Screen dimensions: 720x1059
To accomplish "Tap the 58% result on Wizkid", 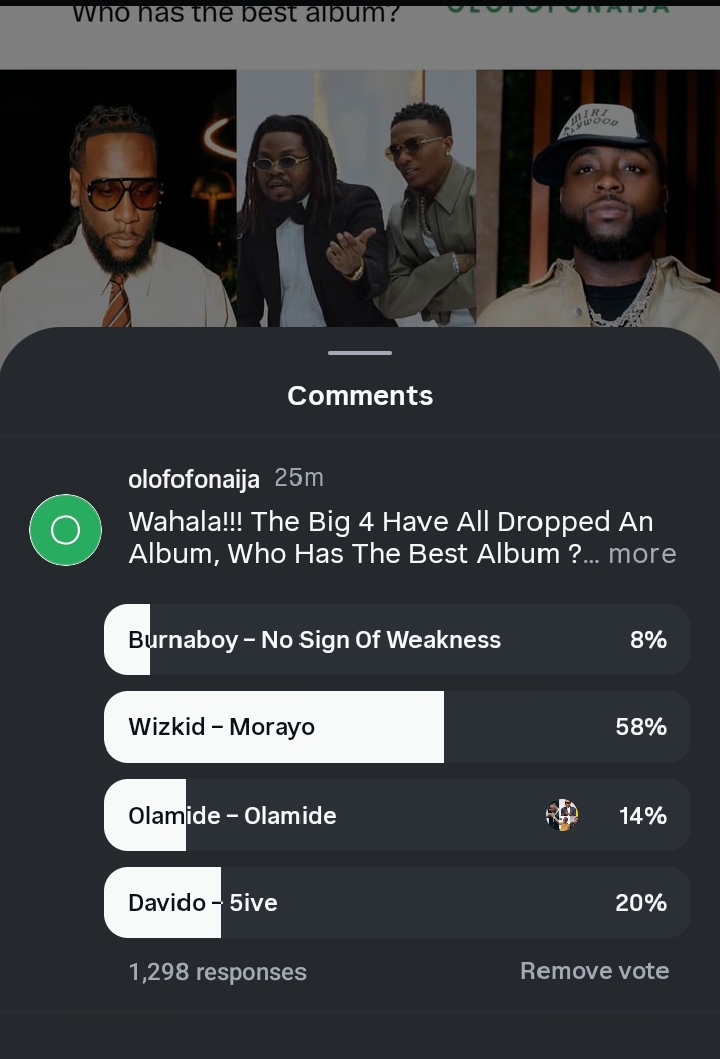I will (641, 727).
